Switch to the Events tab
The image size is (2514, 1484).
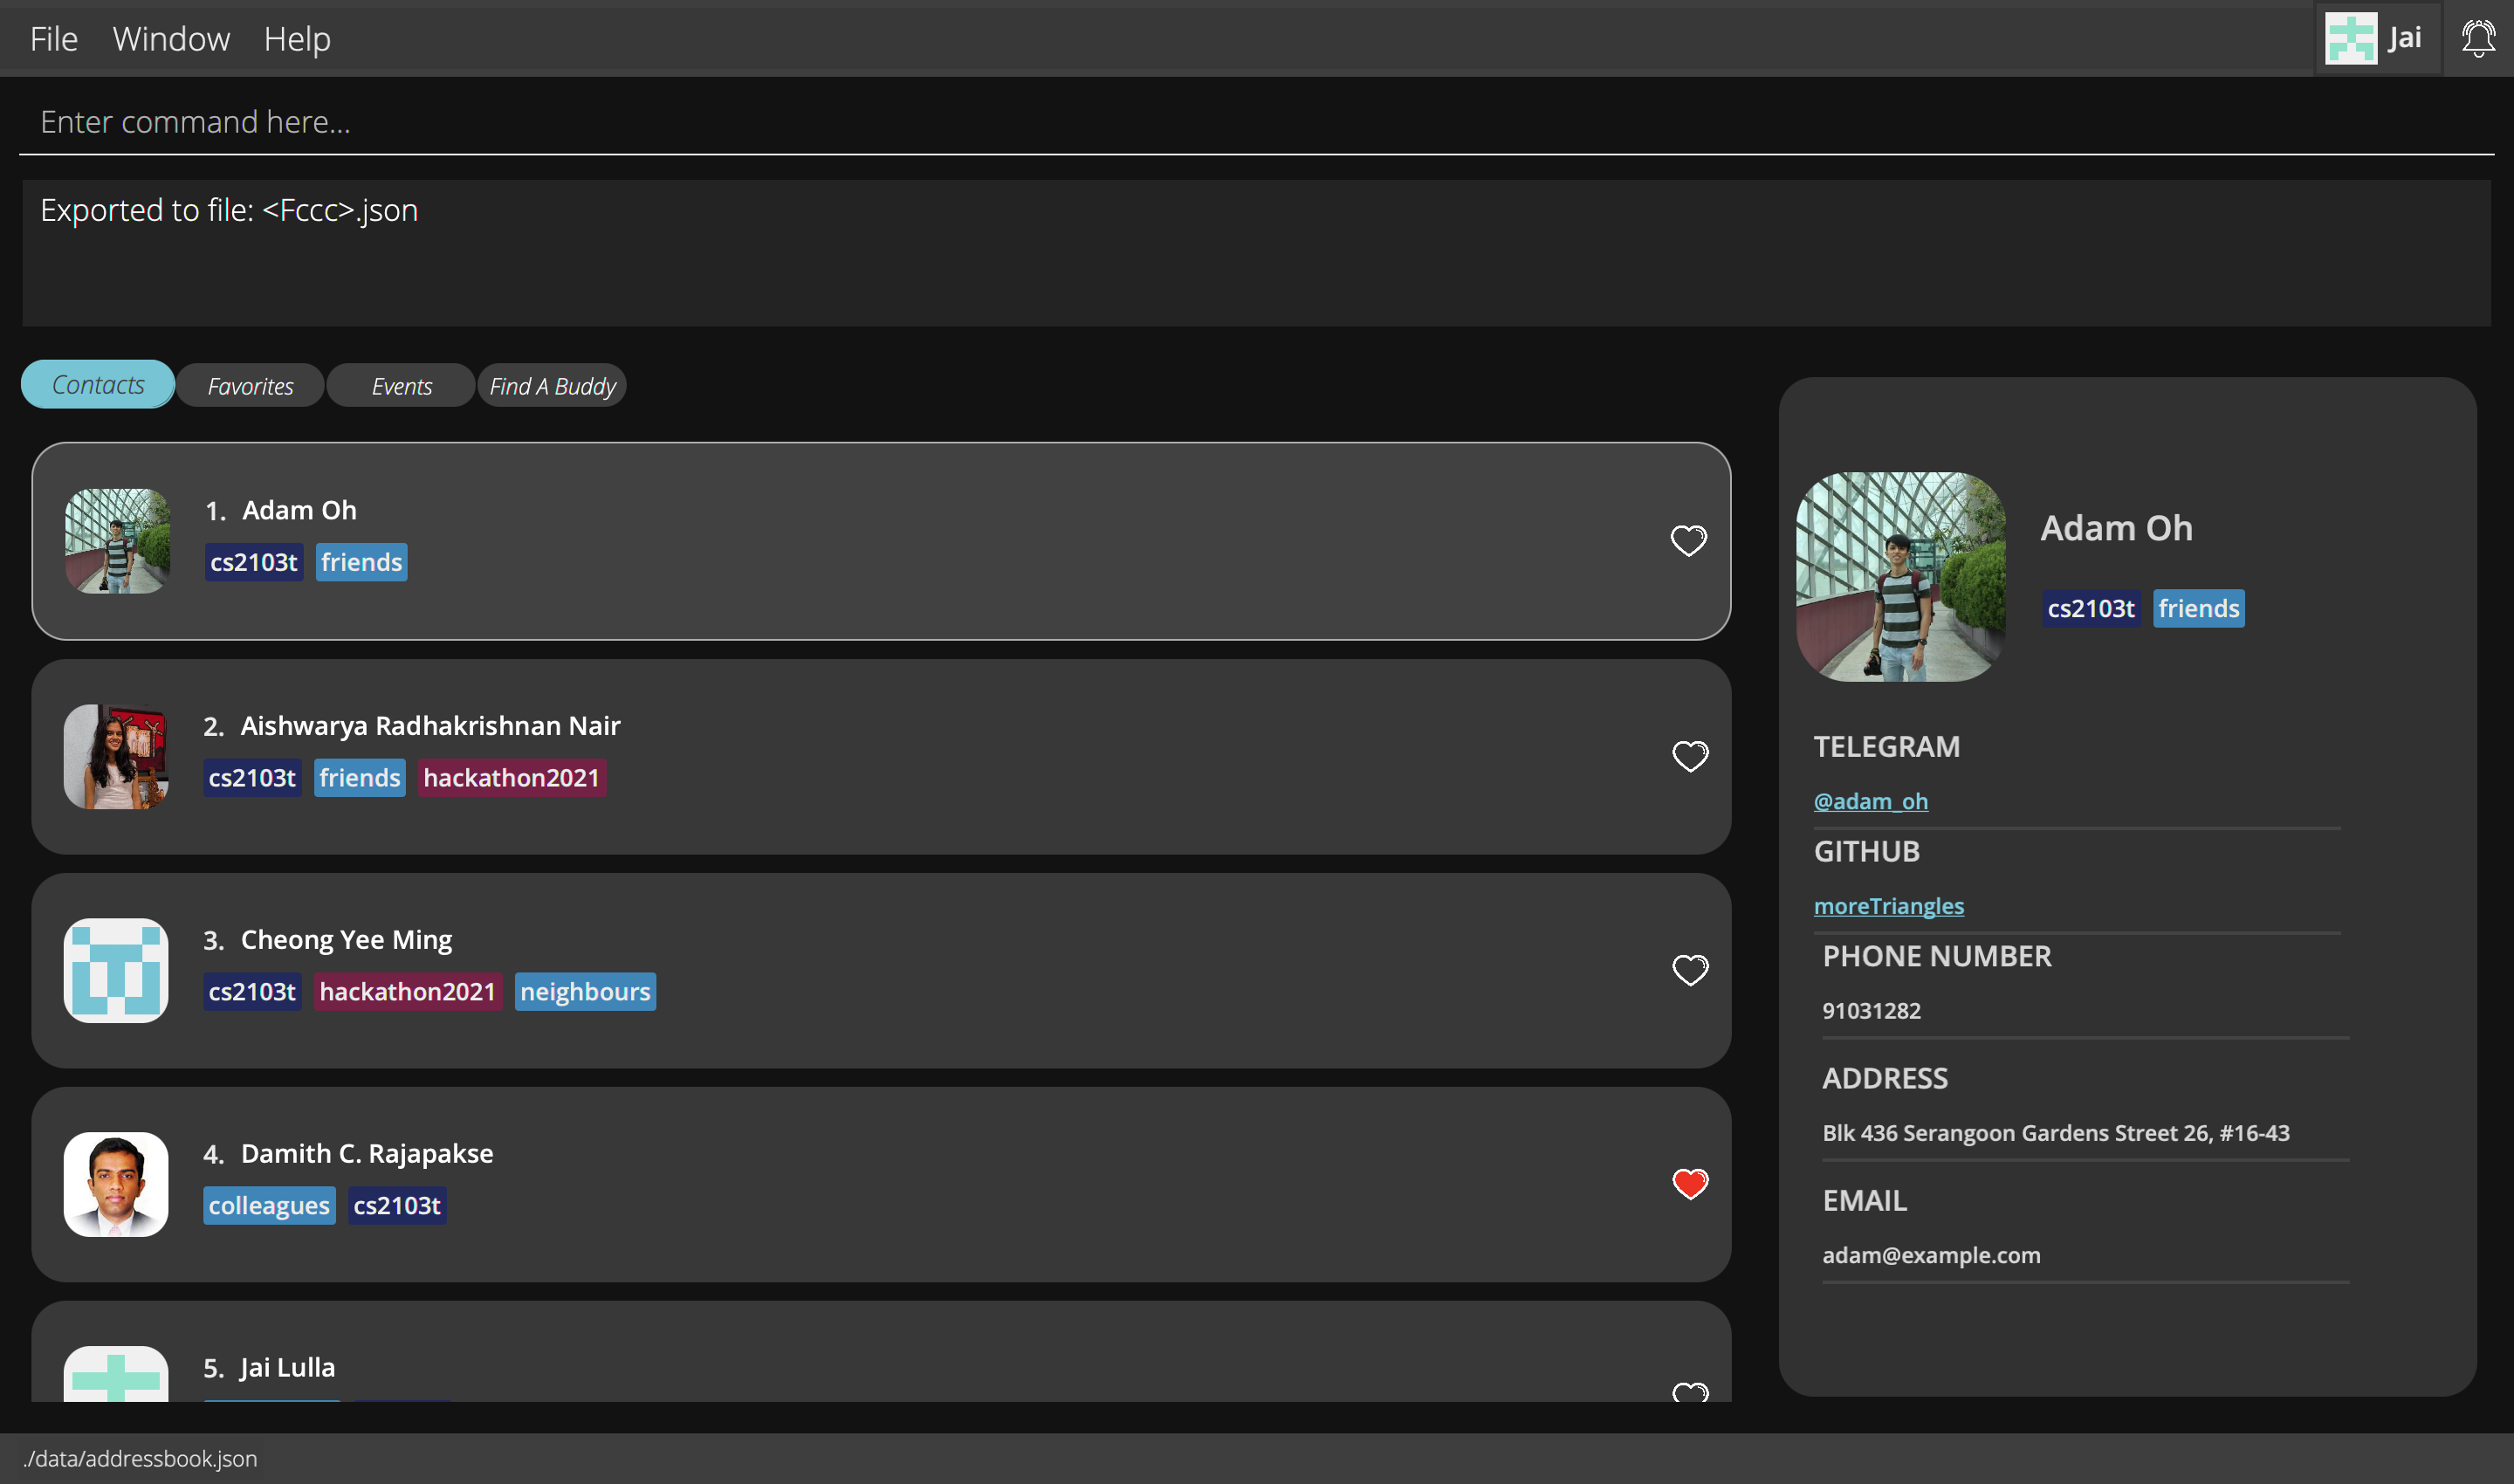click(x=401, y=386)
